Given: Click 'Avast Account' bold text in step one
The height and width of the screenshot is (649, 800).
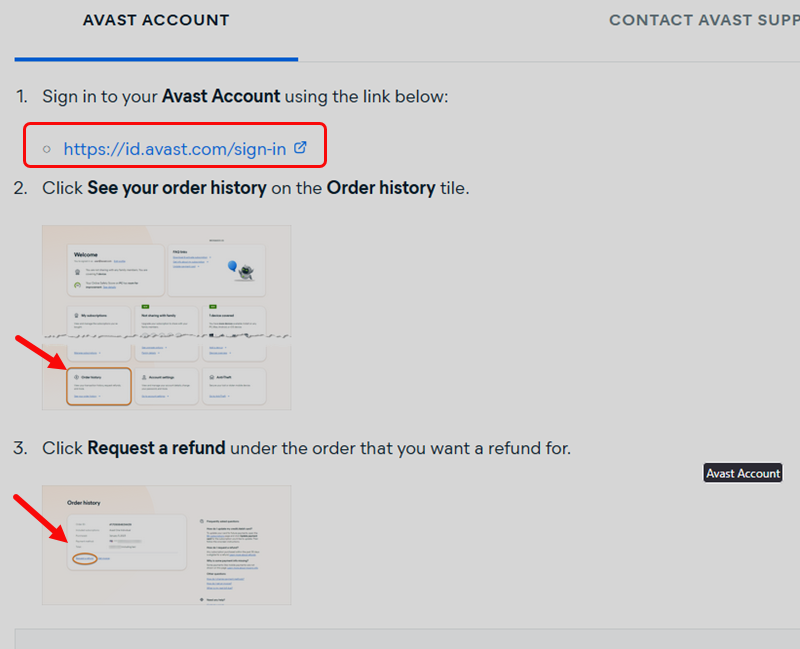Looking at the screenshot, I should 221,96.
